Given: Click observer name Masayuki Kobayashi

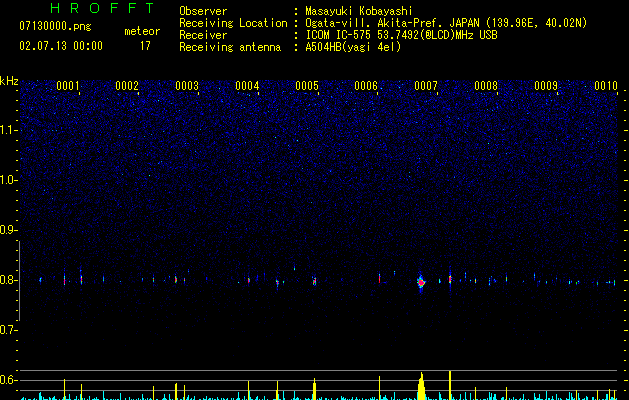Looking at the screenshot, I should click(x=359, y=11).
